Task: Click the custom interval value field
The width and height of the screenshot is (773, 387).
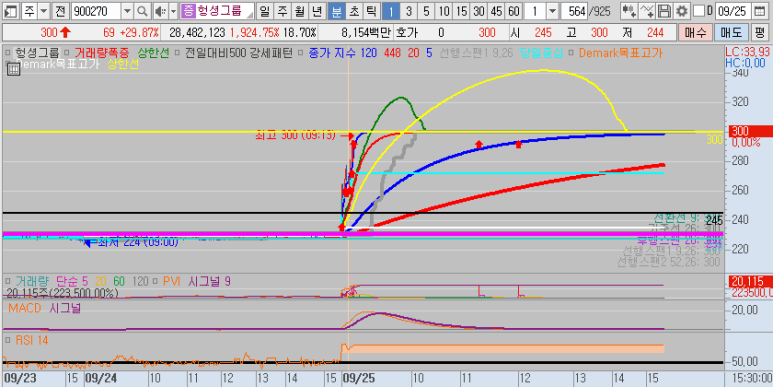Action: pos(535,10)
